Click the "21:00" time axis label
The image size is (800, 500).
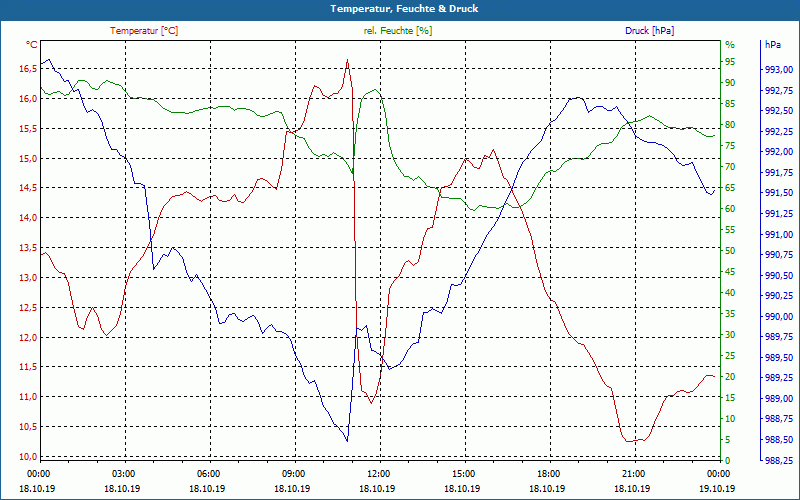click(x=633, y=474)
